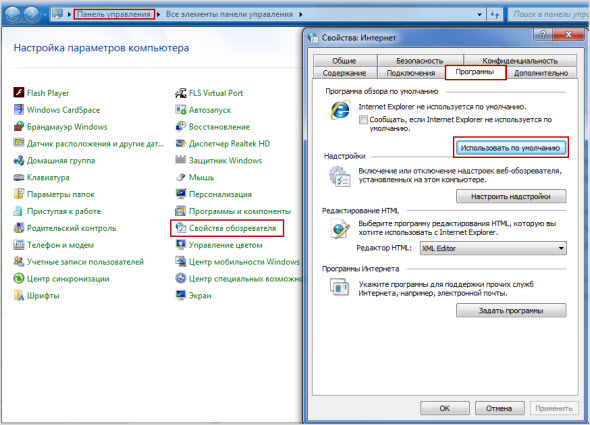590x425 pixels.
Task: Click the Диспетчер Realtek HD icon
Action: coord(181,143)
